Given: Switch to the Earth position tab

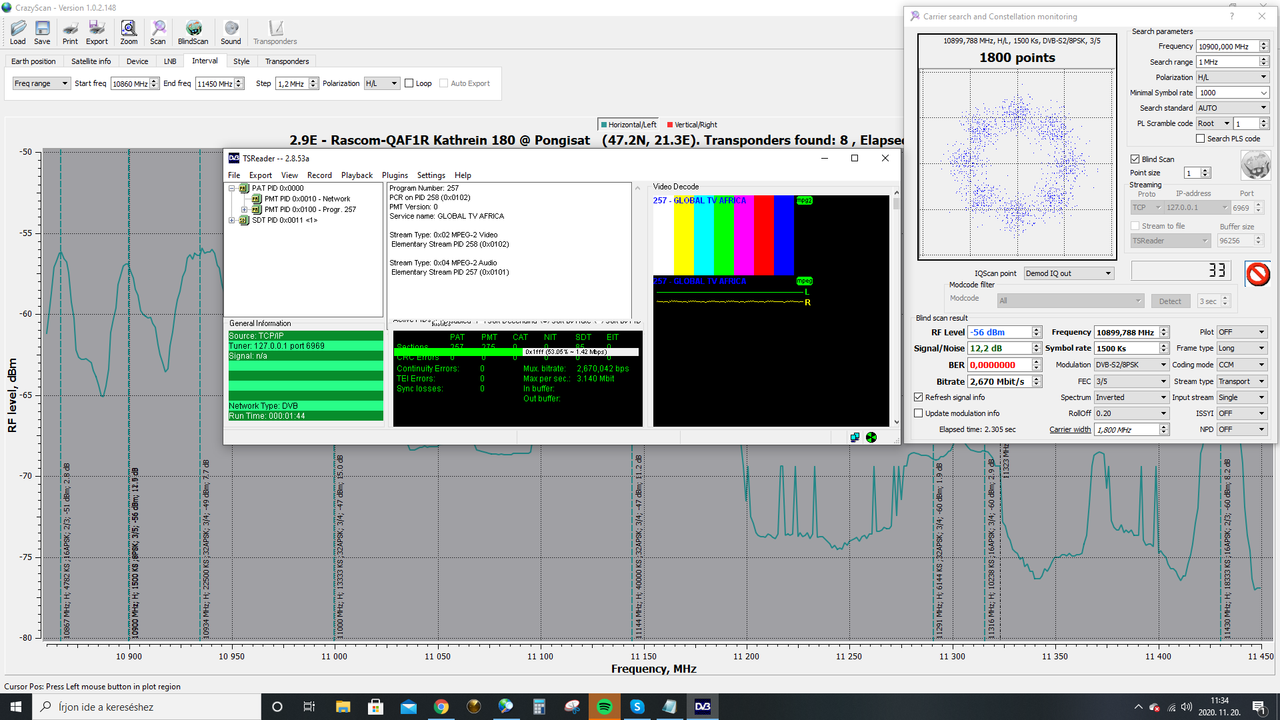Looking at the screenshot, I should click(34, 61).
